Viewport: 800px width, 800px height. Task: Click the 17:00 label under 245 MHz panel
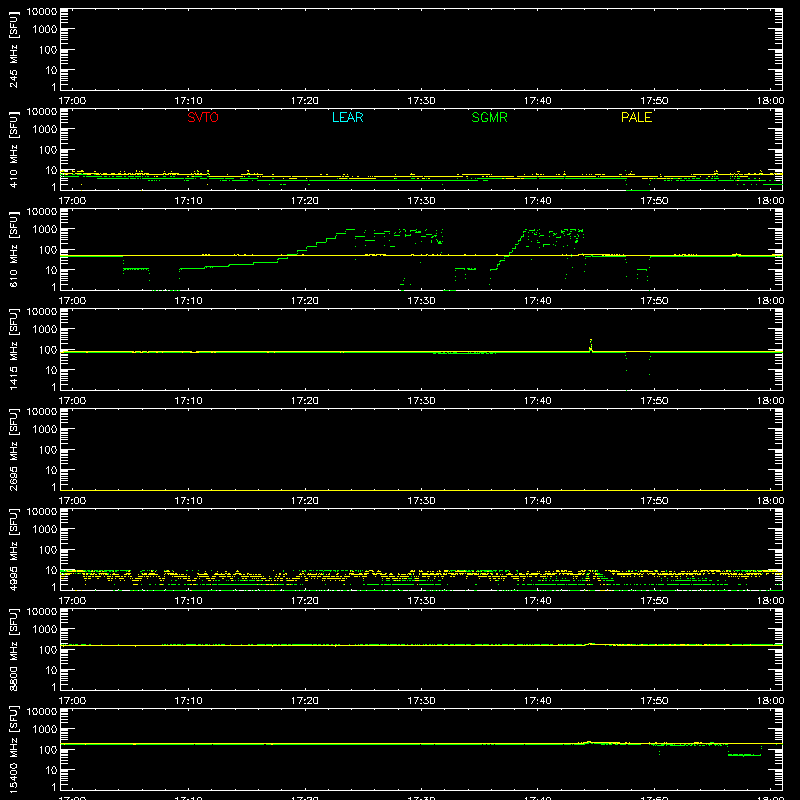click(x=72, y=101)
